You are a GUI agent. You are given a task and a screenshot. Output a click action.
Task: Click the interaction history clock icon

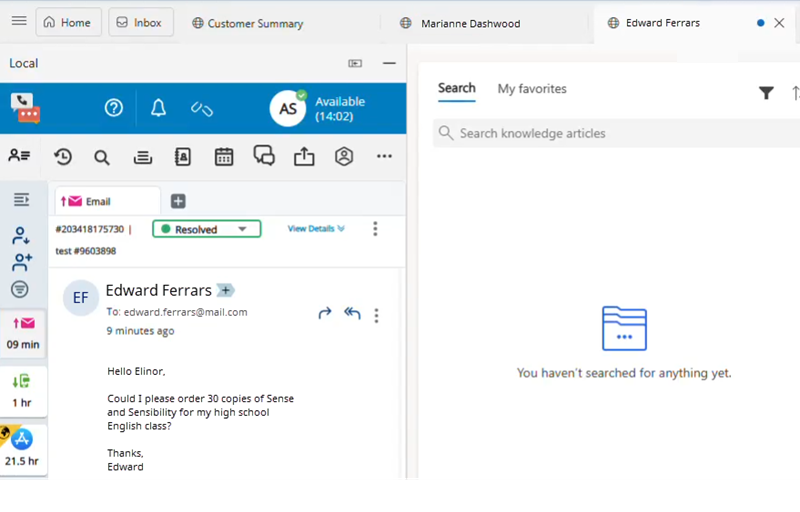[63, 157]
